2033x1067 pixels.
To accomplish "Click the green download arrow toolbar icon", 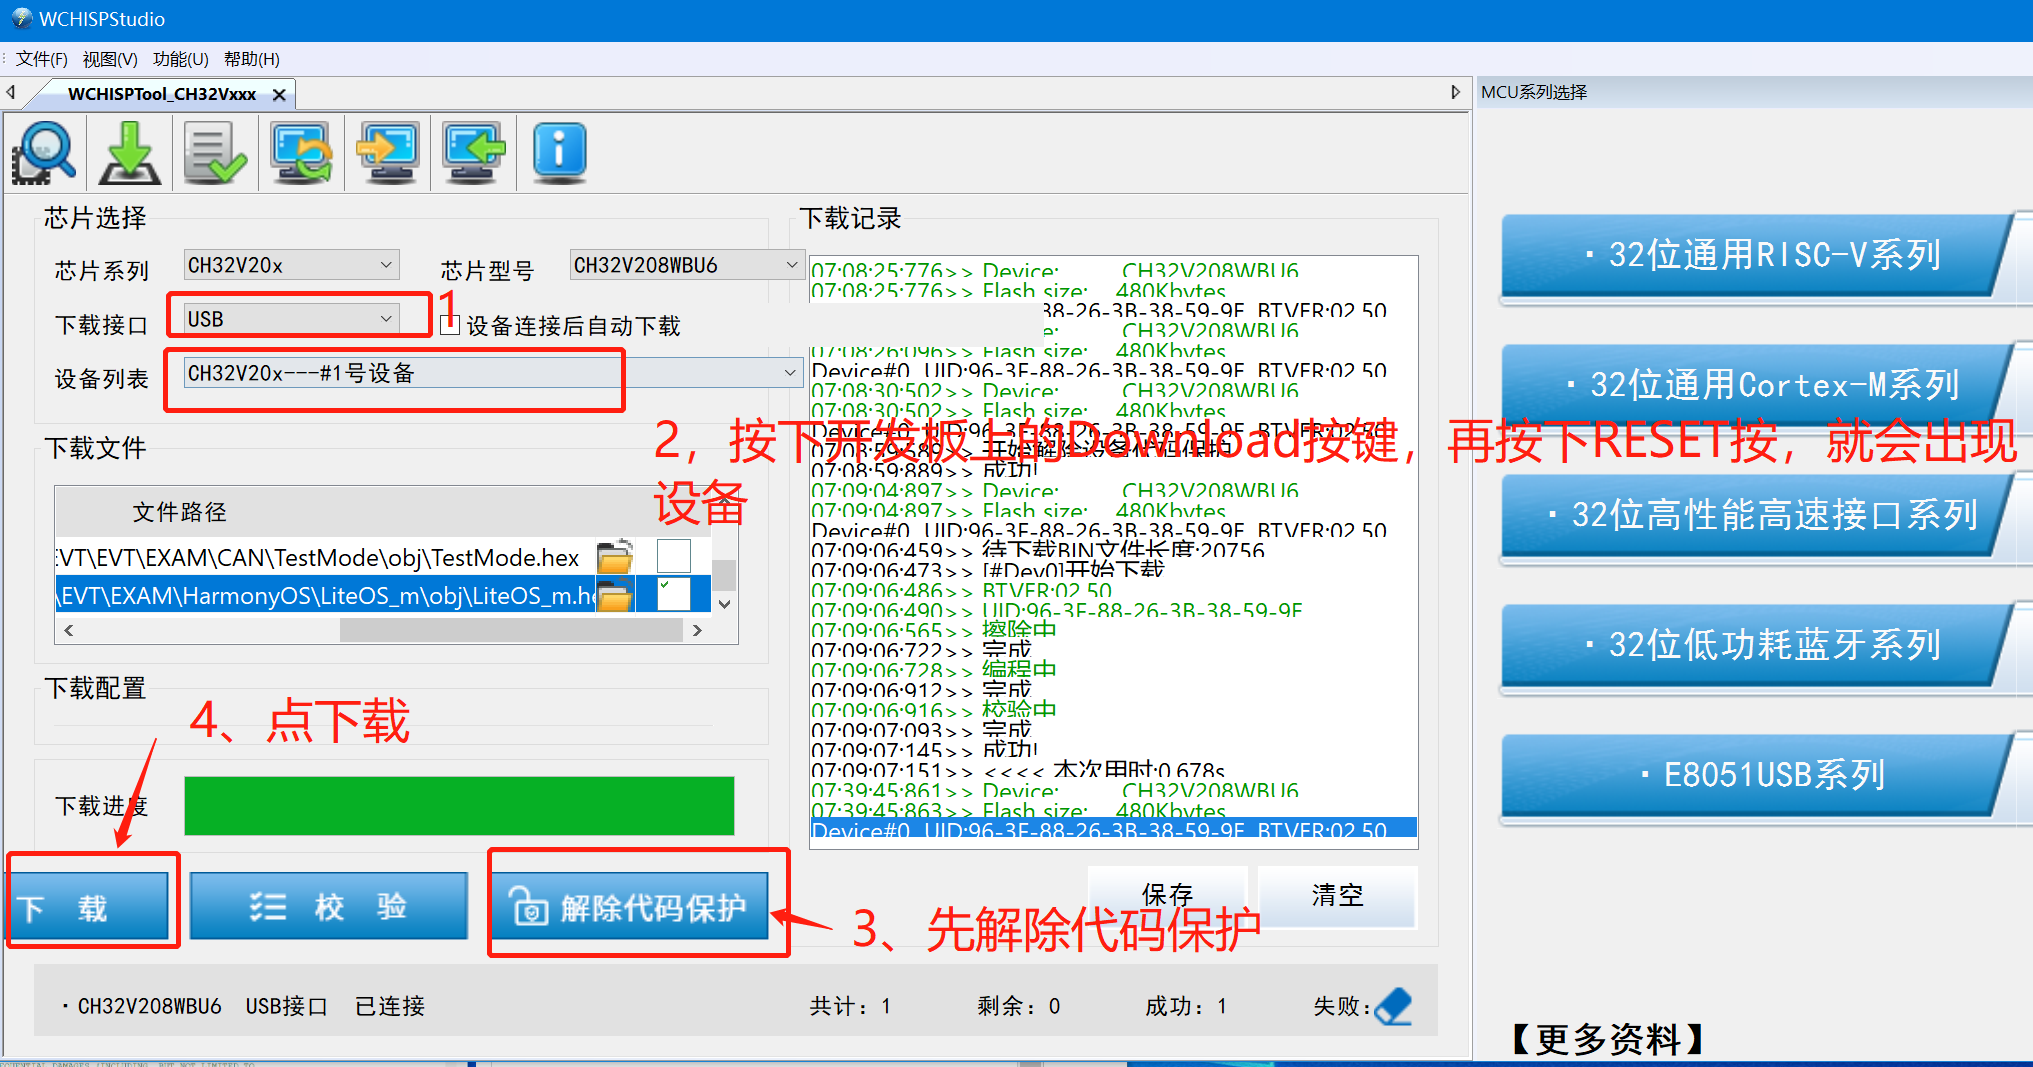I will (130, 152).
